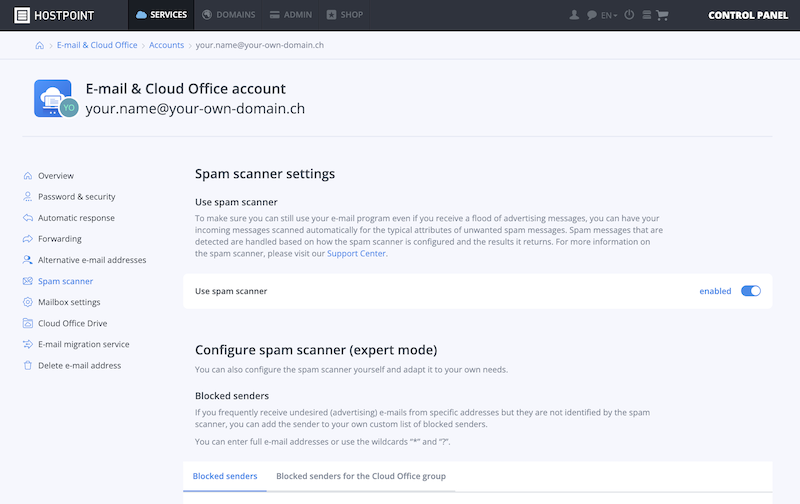Open Mailbox settings page
The width and height of the screenshot is (800, 504).
tap(69, 302)
